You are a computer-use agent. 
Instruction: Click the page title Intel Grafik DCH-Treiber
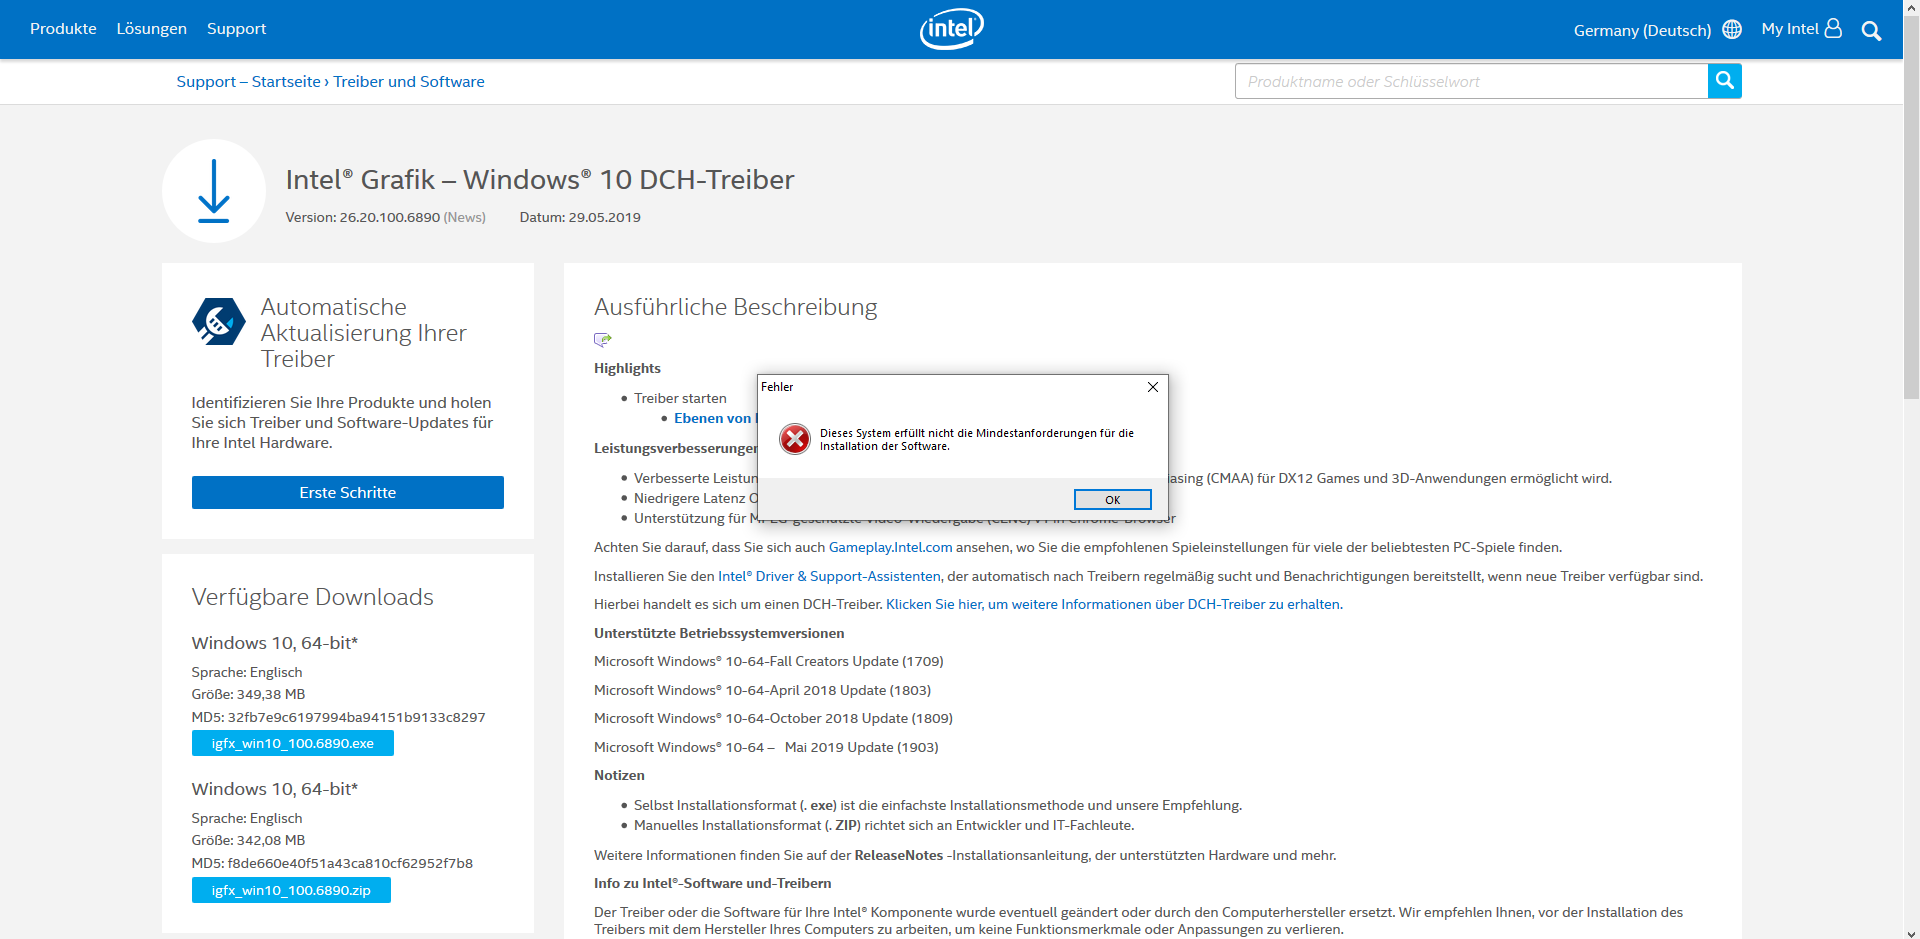tap(540, 179)
